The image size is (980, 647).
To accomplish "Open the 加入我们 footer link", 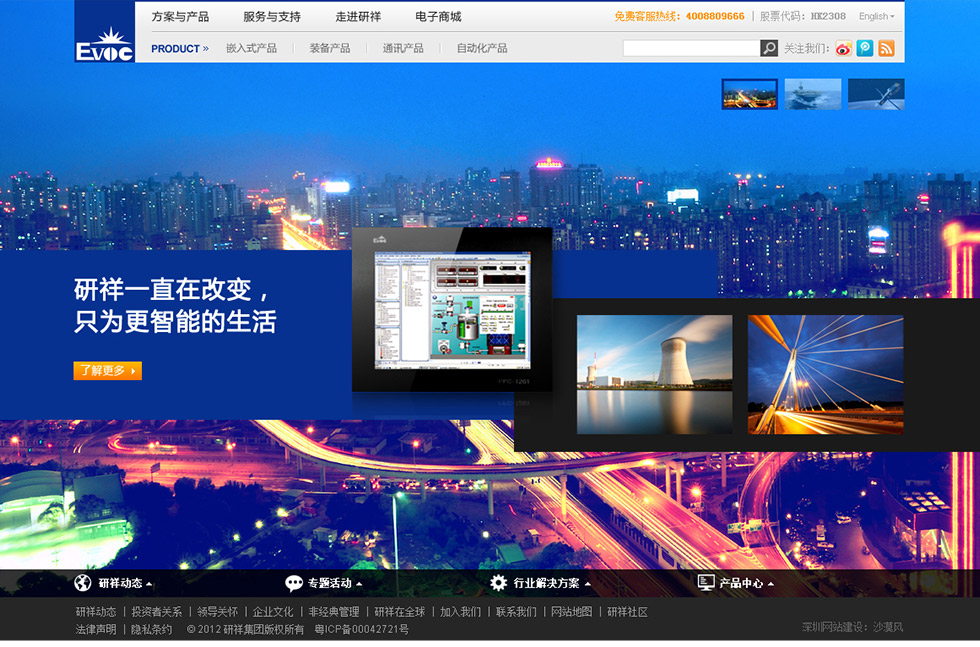I will (x=461, y=612).
